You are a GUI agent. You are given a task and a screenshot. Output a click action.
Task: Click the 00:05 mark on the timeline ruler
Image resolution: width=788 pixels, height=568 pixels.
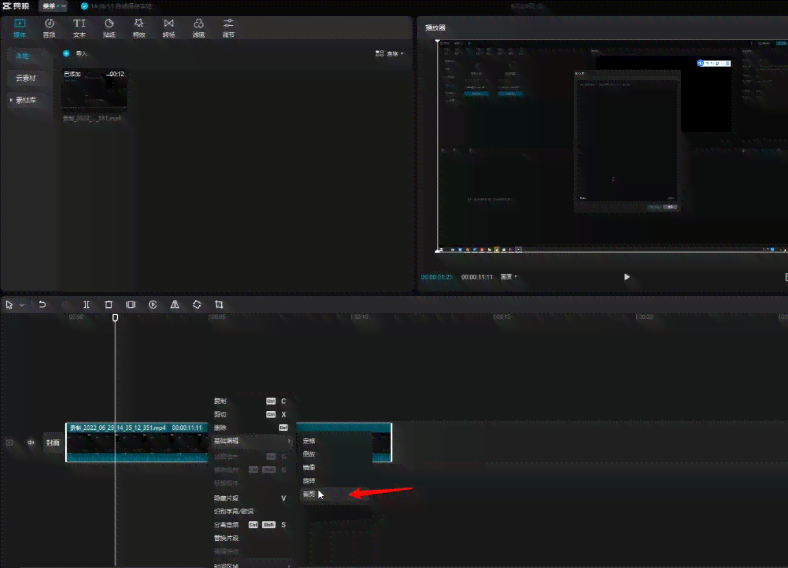coord(217,317)
